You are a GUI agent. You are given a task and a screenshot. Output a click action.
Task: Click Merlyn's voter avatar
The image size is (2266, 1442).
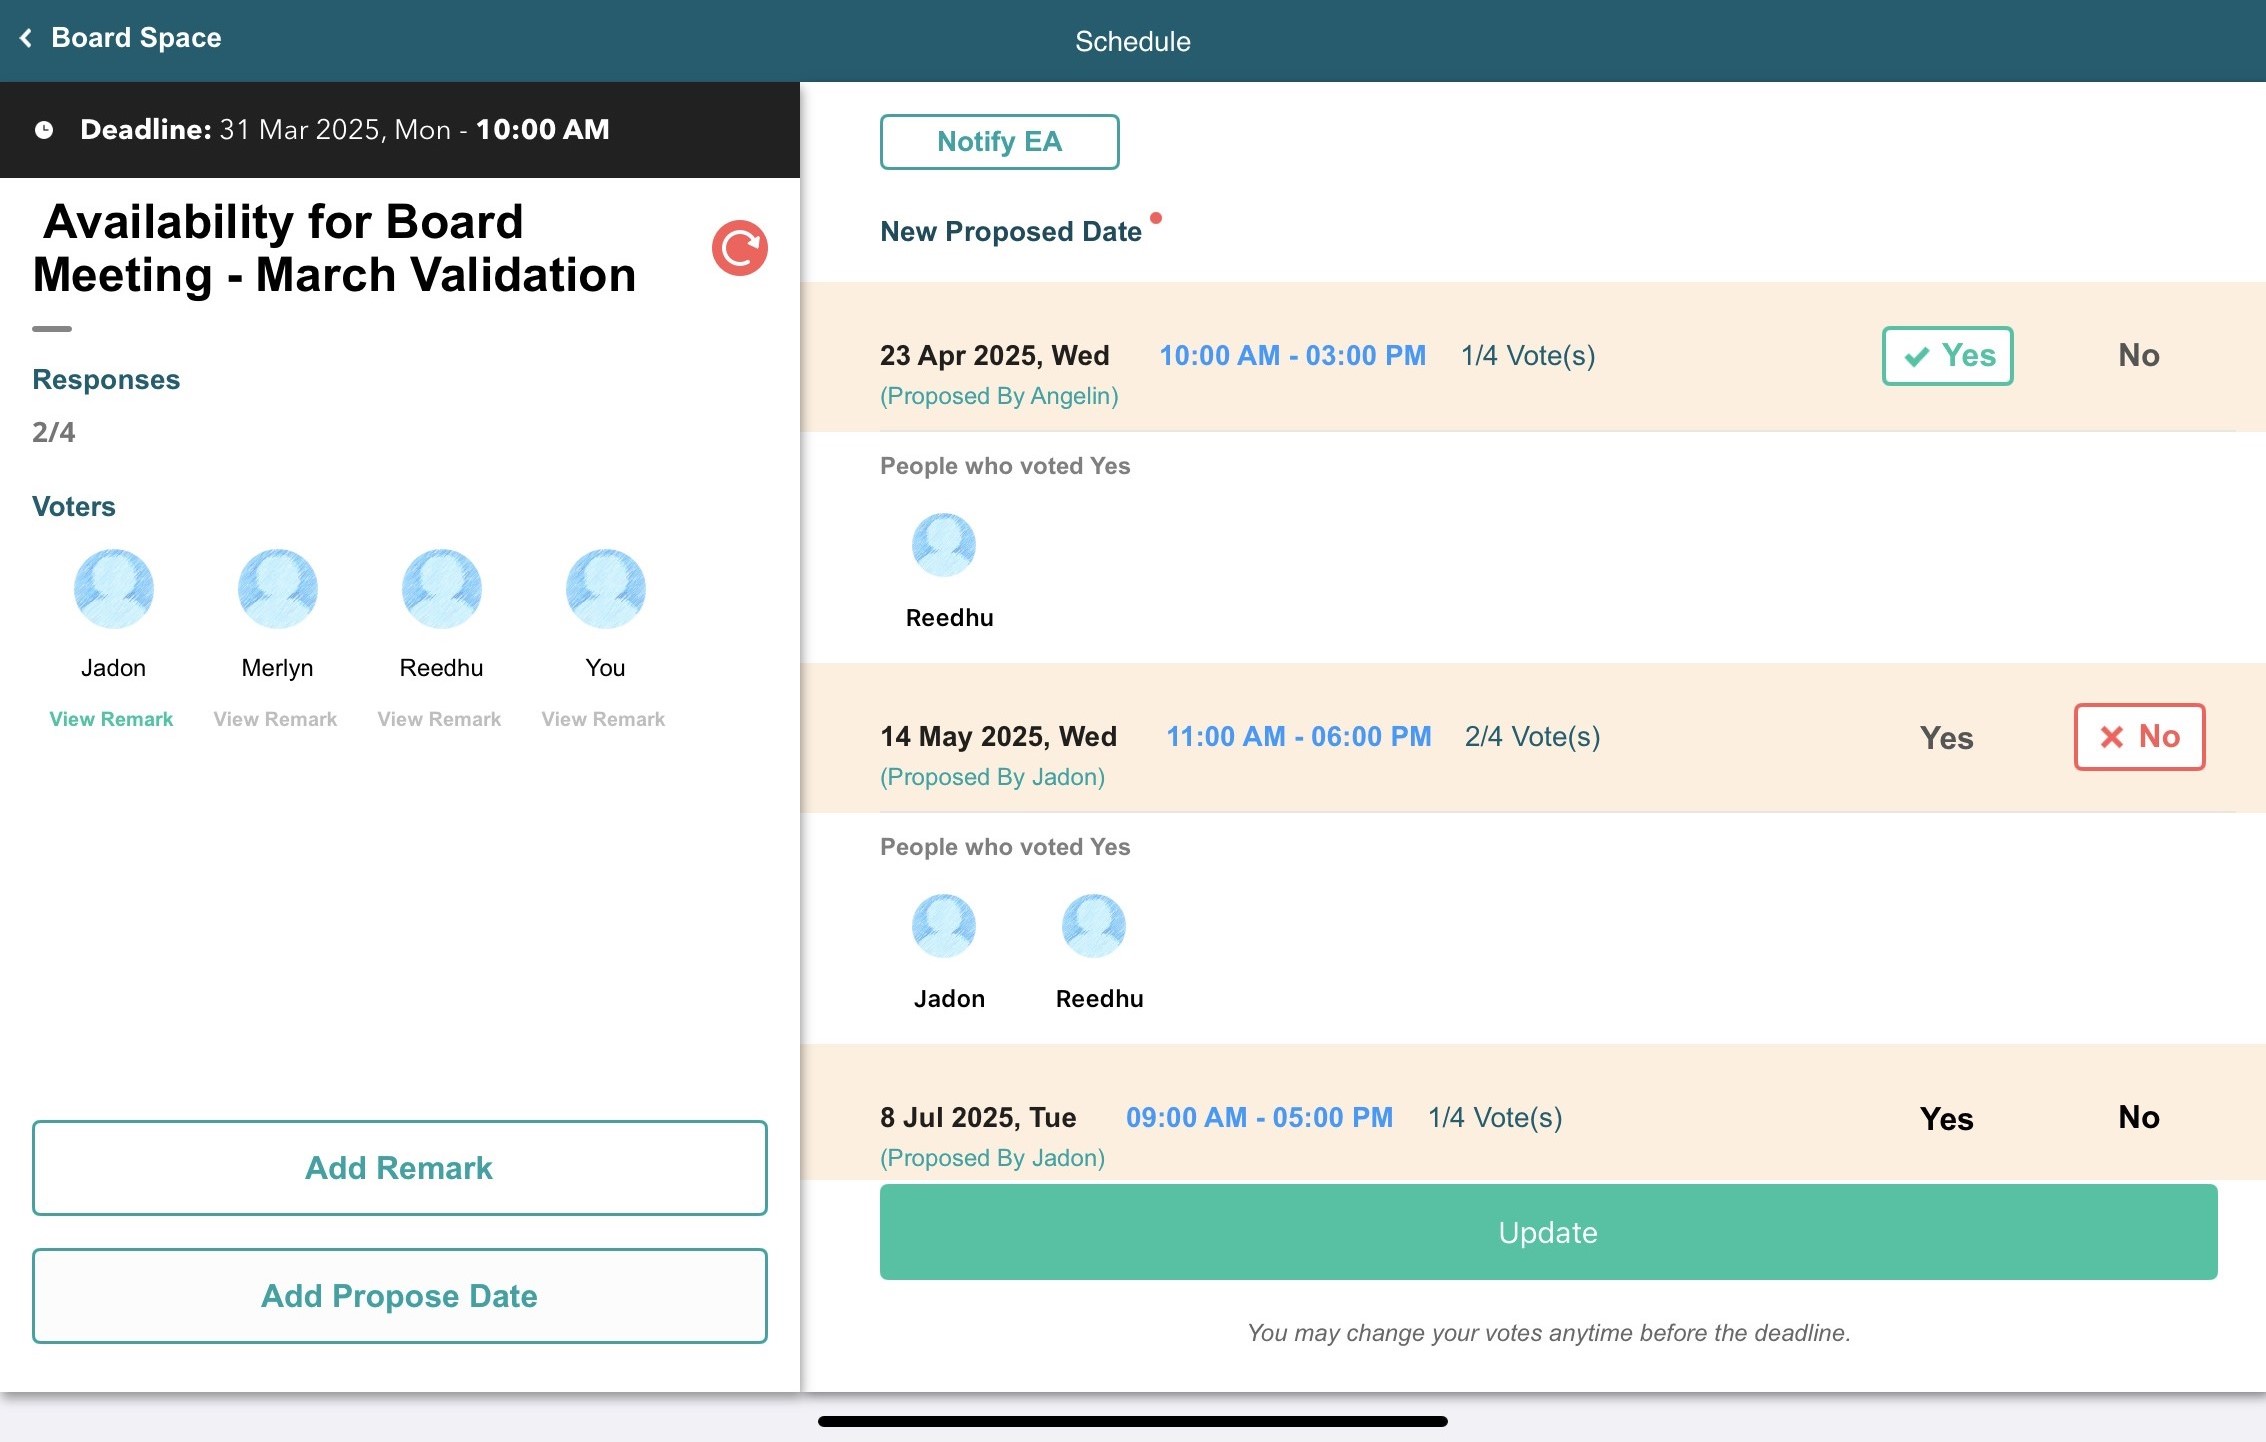tap(277, 588)
